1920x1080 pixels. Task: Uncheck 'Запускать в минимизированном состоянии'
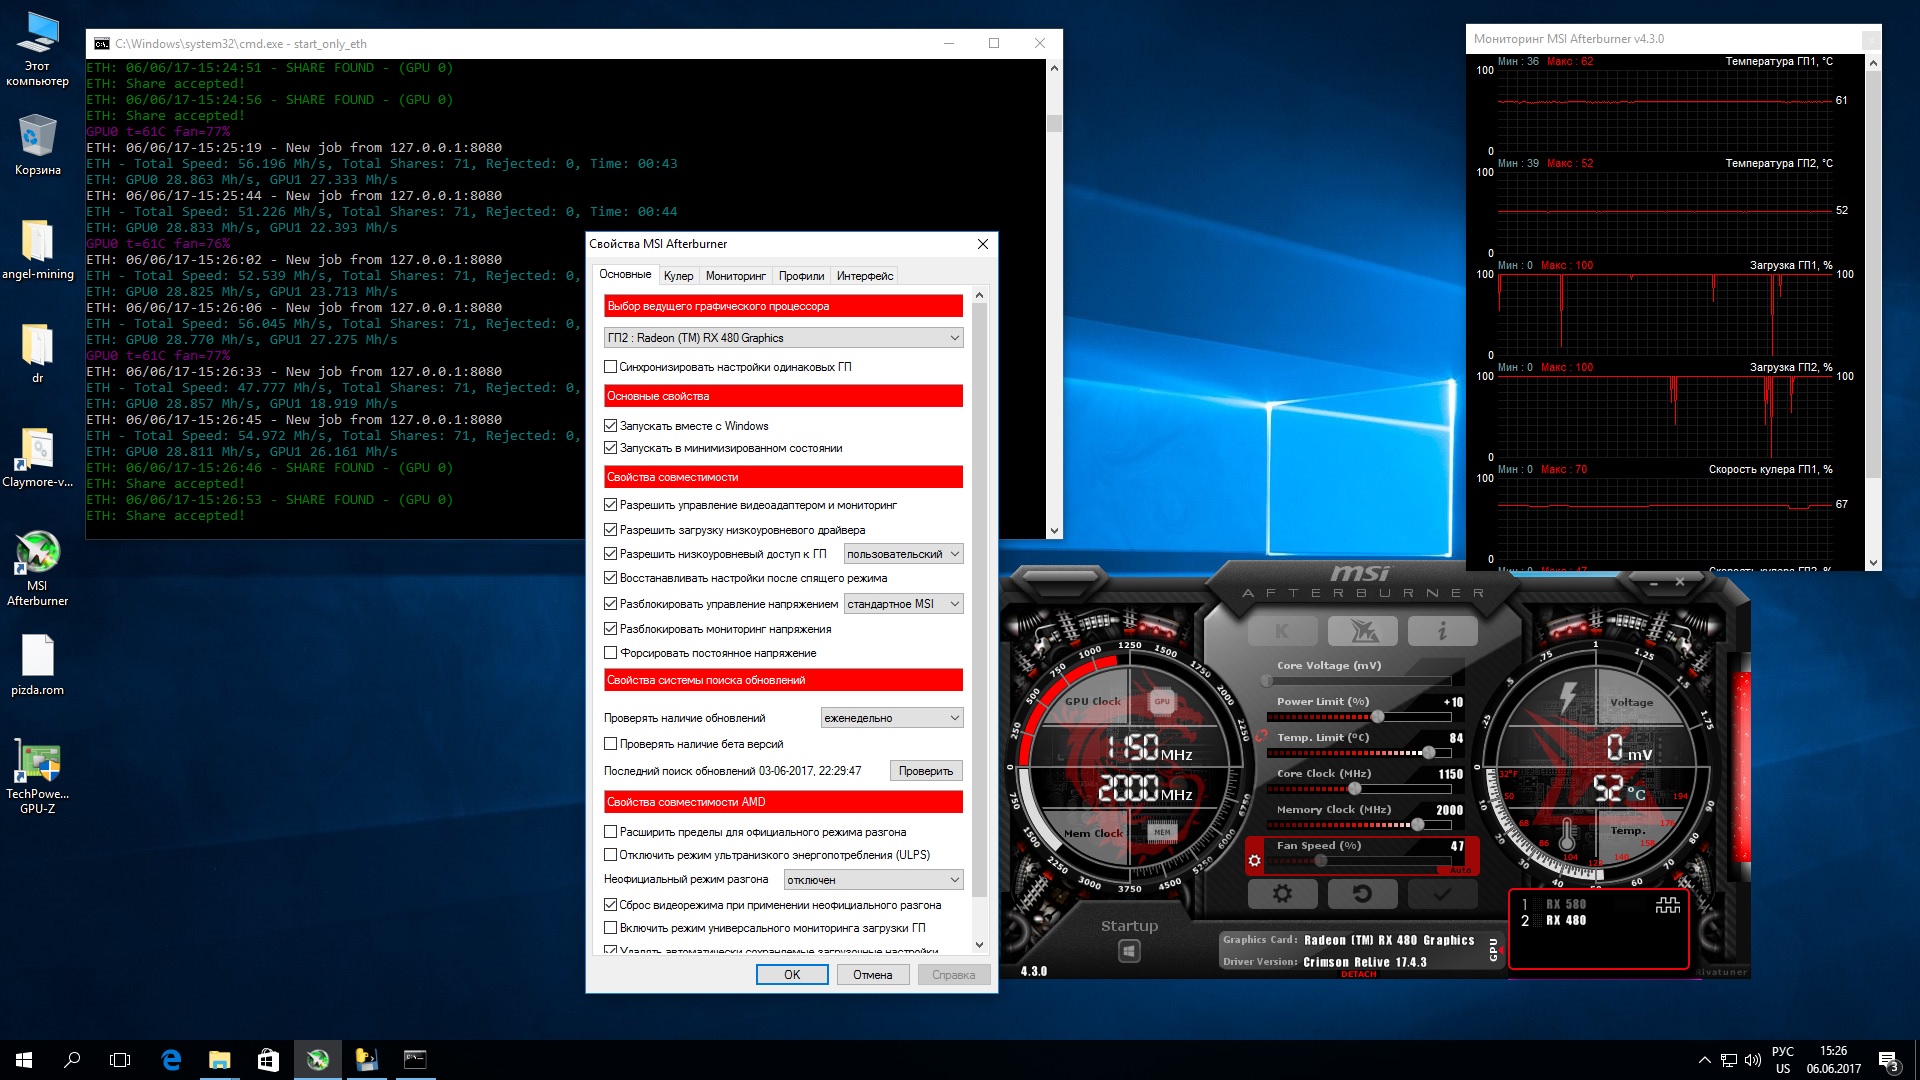[610, 448]
